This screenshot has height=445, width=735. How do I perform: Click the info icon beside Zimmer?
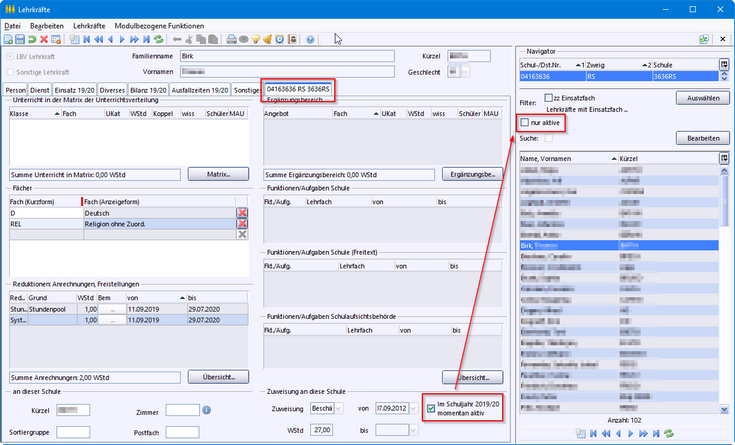click(x=206, y=409)
